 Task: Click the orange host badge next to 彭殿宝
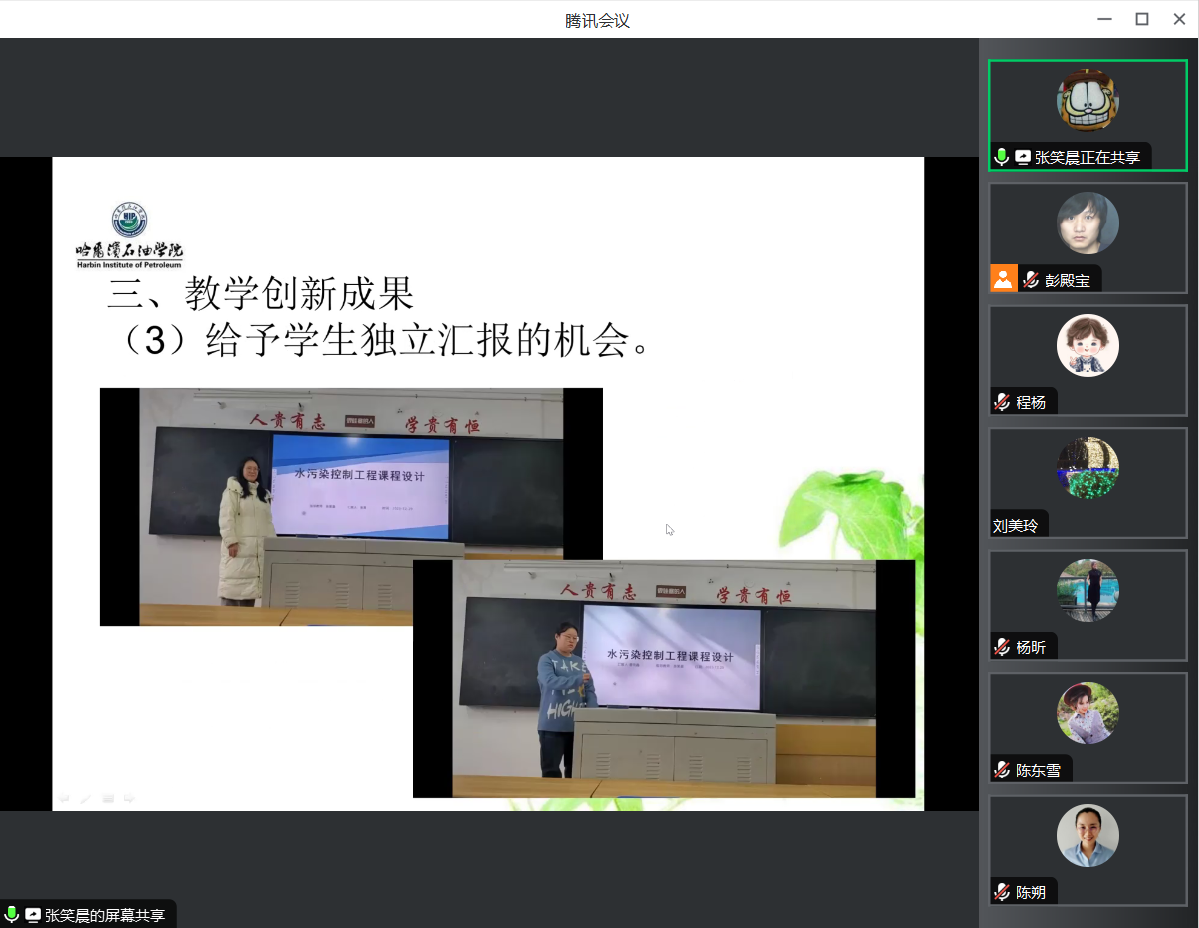click(x=1003, y=279)
